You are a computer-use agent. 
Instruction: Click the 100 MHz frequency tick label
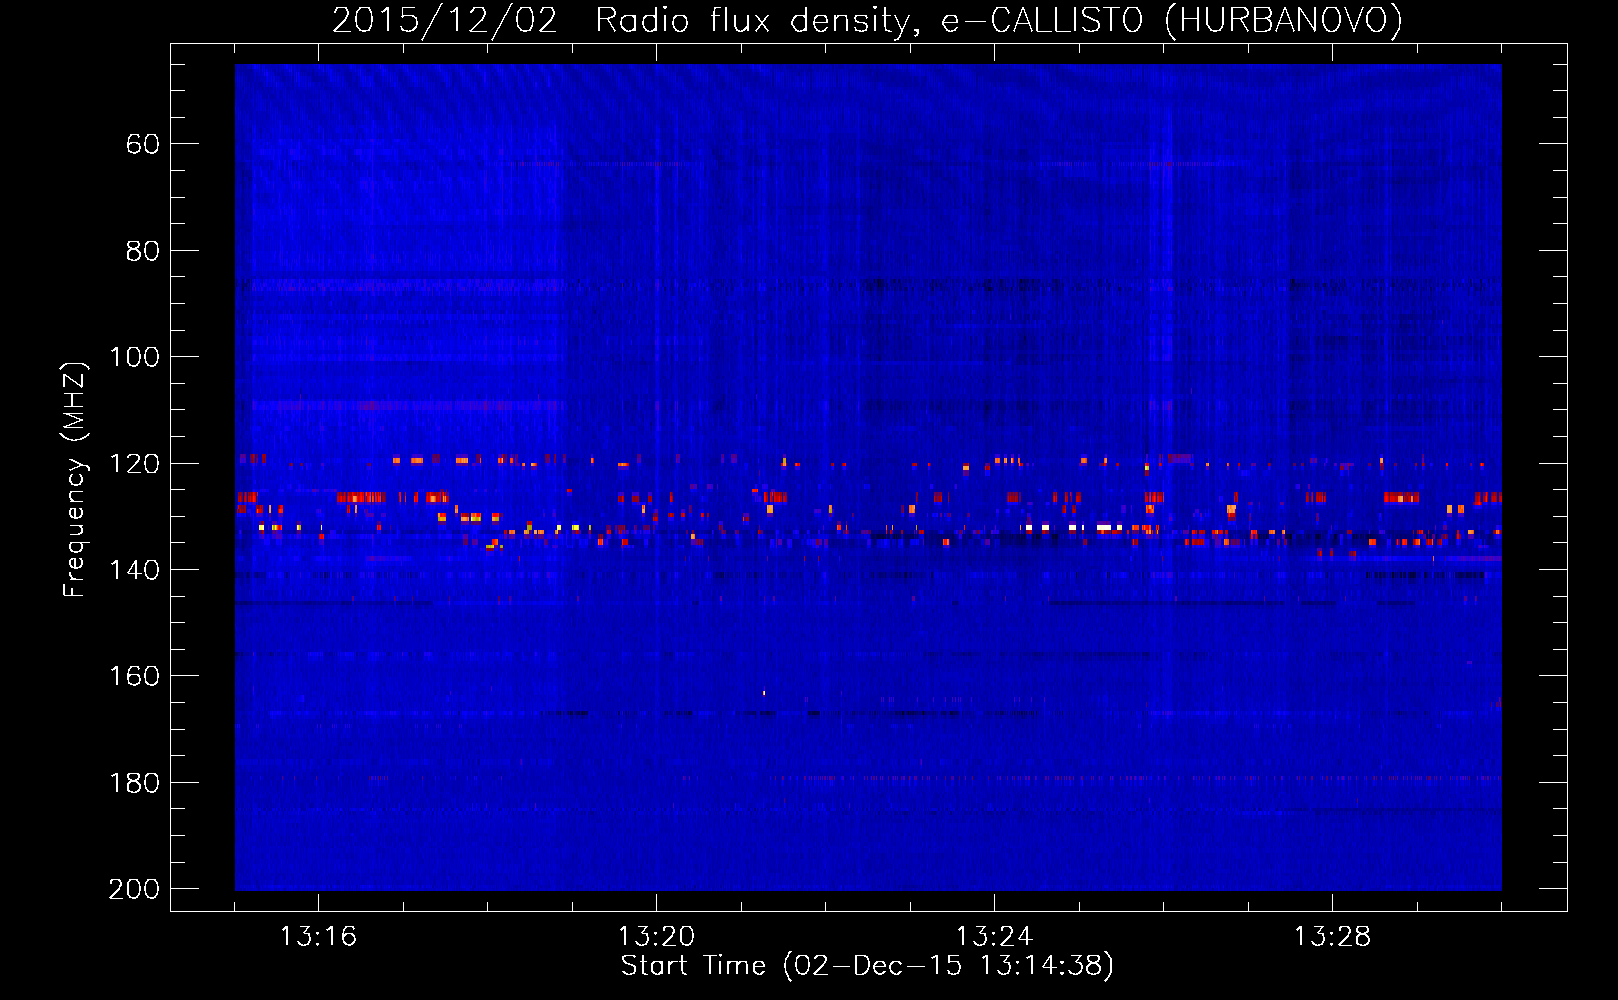pos(134,358)
